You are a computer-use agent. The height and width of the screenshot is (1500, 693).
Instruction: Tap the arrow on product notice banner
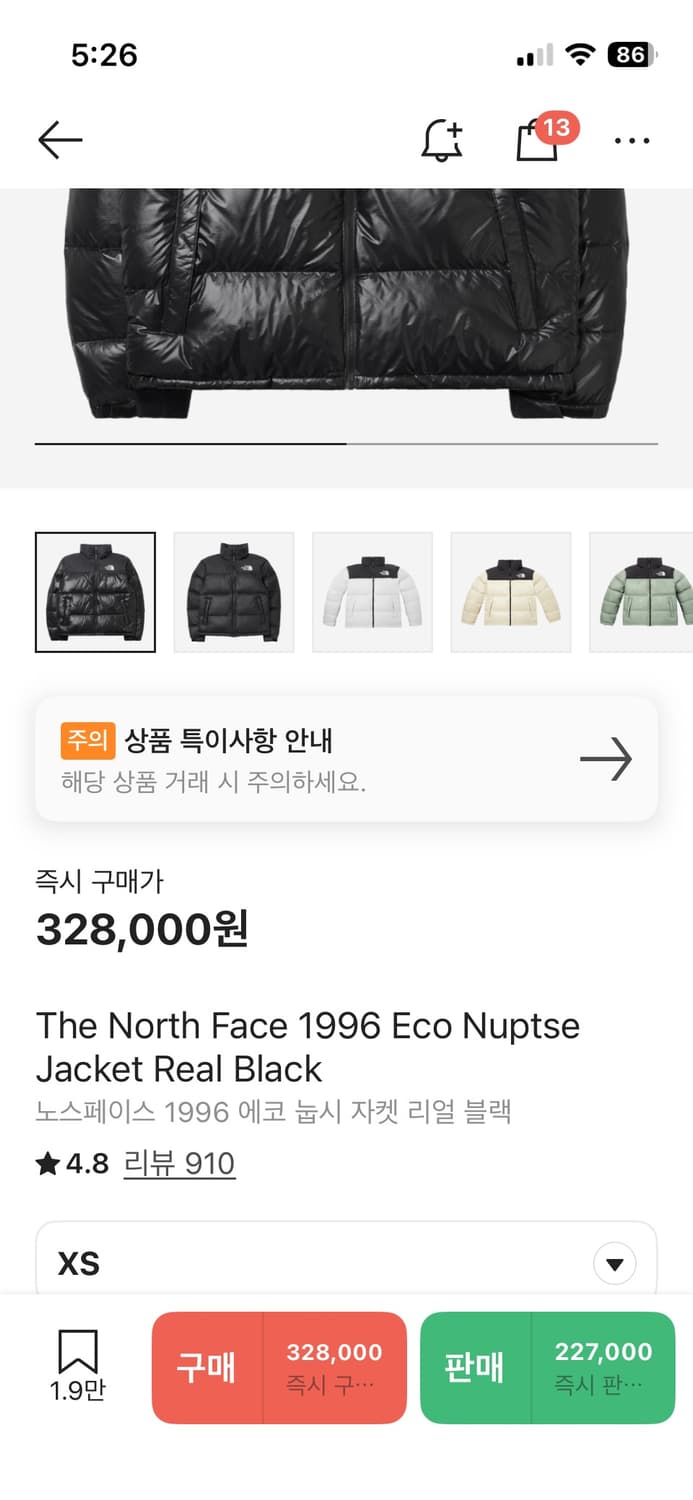(x=606, y=760)
